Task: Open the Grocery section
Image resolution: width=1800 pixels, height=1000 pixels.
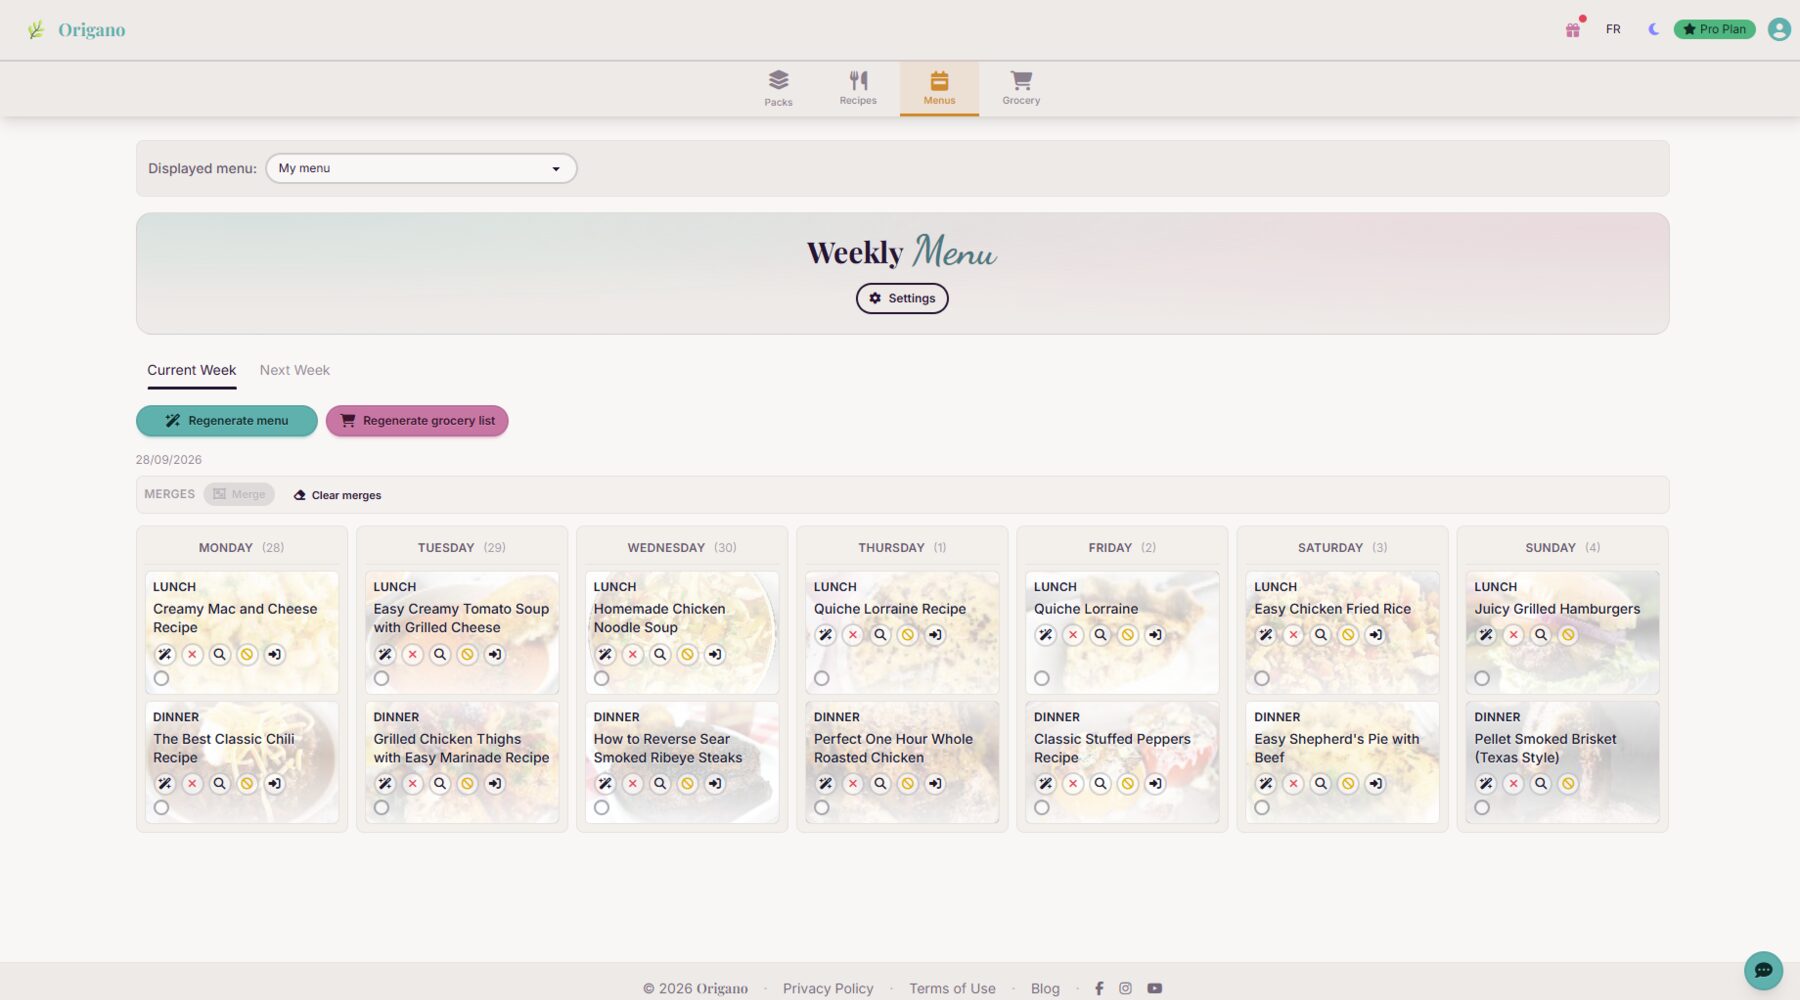Action: click(1021, 88)
